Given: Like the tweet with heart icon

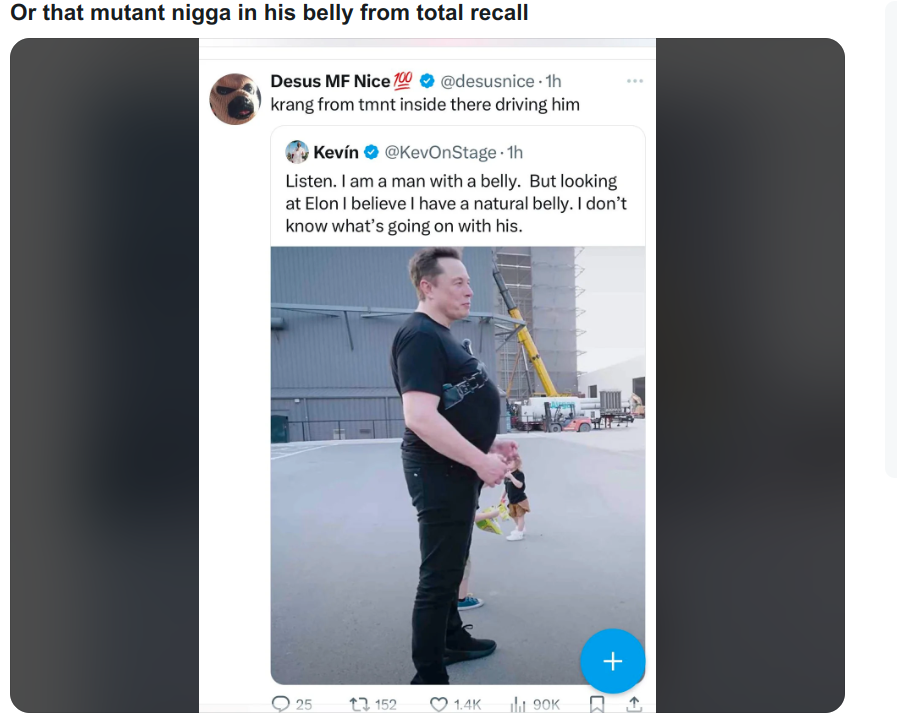Looking at the screenshot, I should (438, 704).
